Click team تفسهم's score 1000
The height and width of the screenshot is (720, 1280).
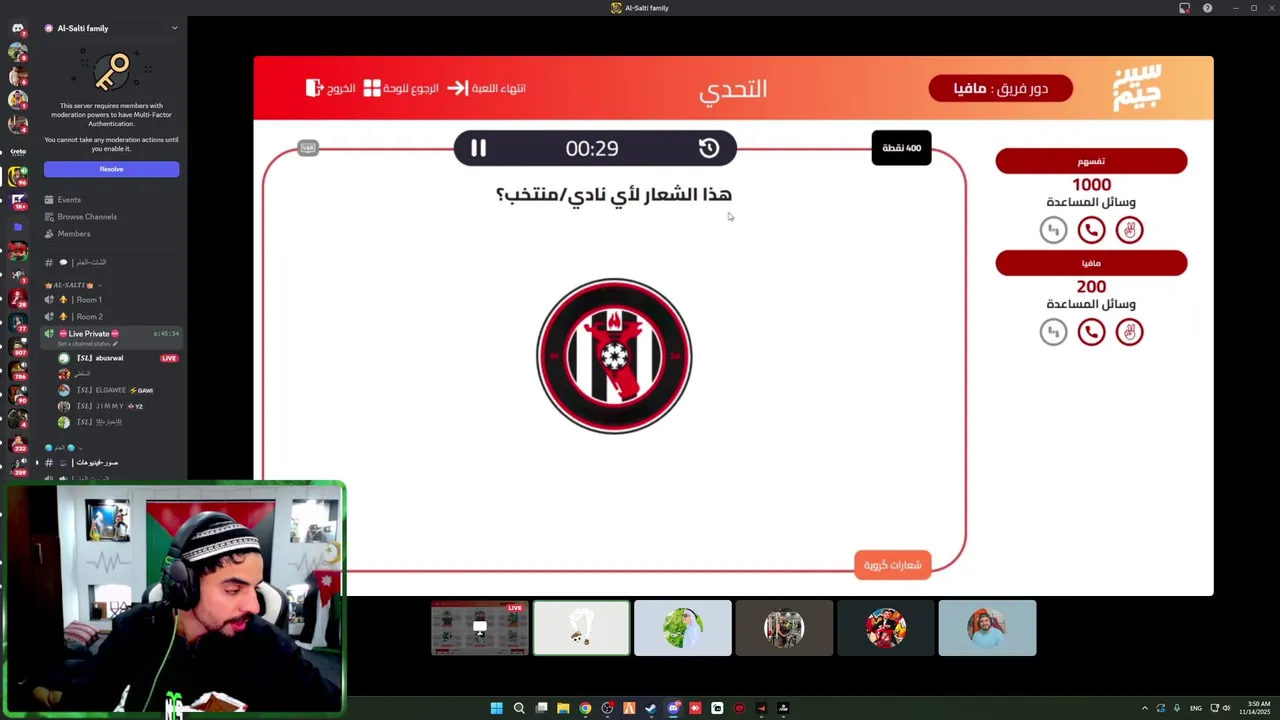(x=1091, y=185)
